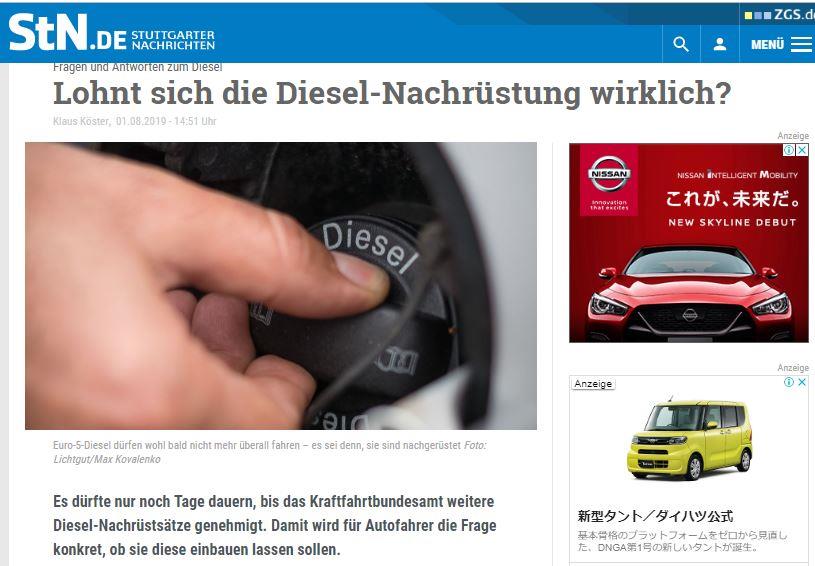Click the Anzeige label on Daihatsu ad
This screenshot has height=566, width=815.
tap(593, 384)
